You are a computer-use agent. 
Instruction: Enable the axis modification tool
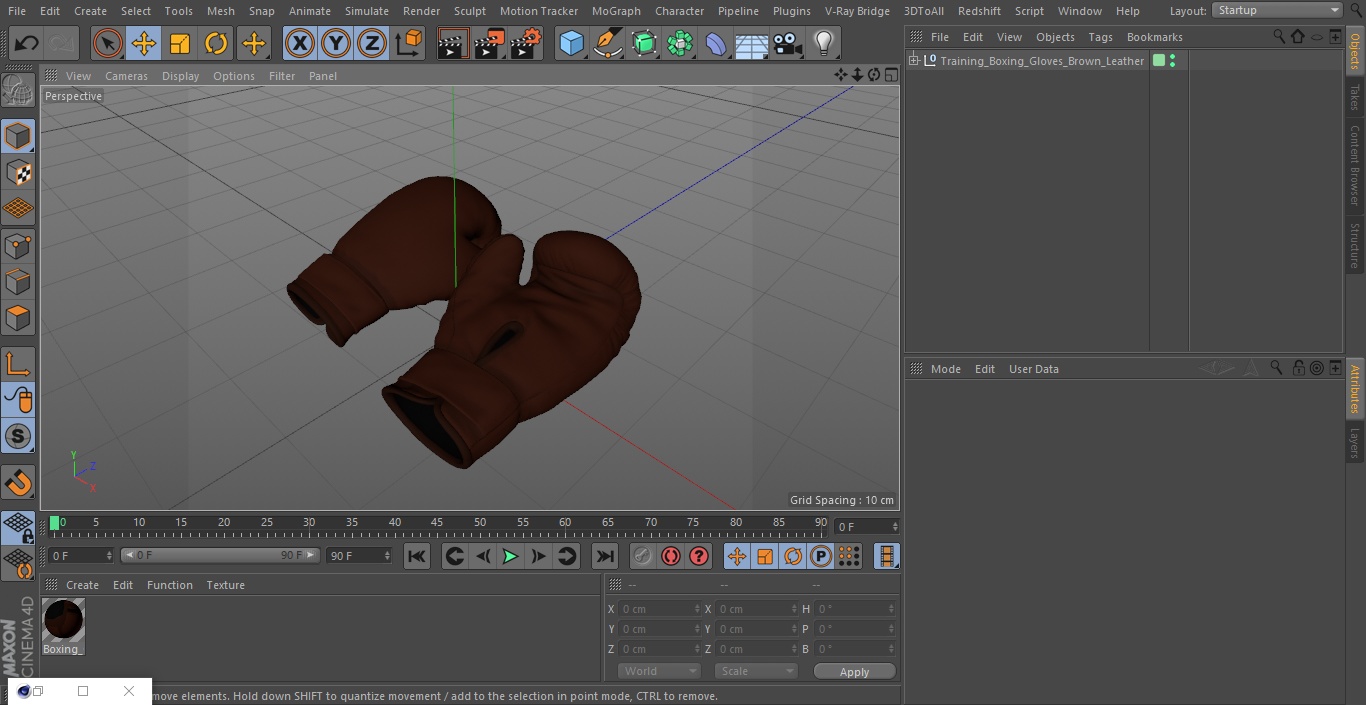tap(19, 364)
